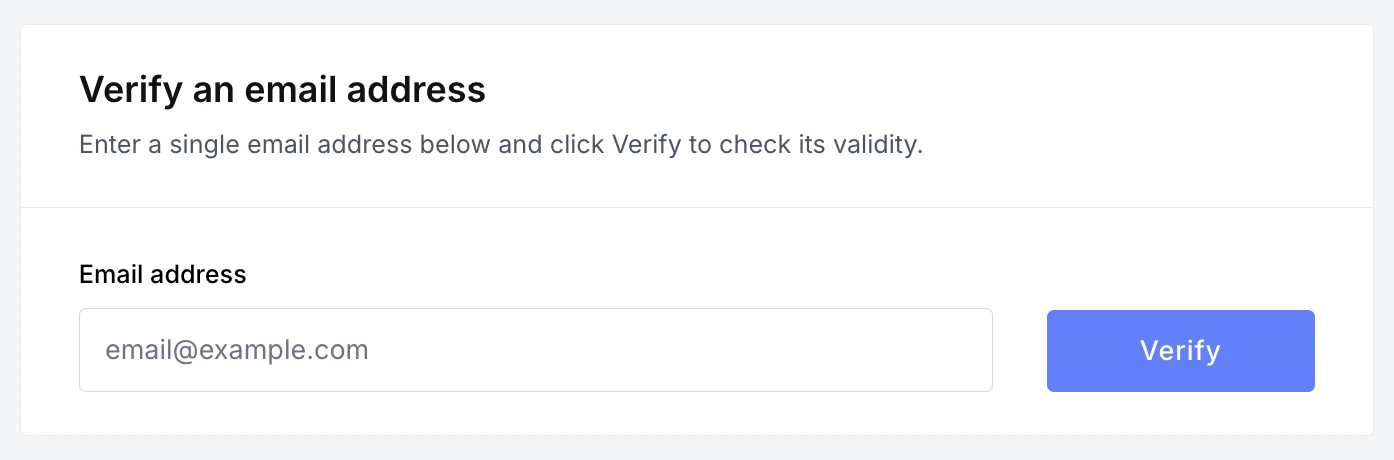Activate the single email entry box
The image size is (1394, 460).
point(535,350)
